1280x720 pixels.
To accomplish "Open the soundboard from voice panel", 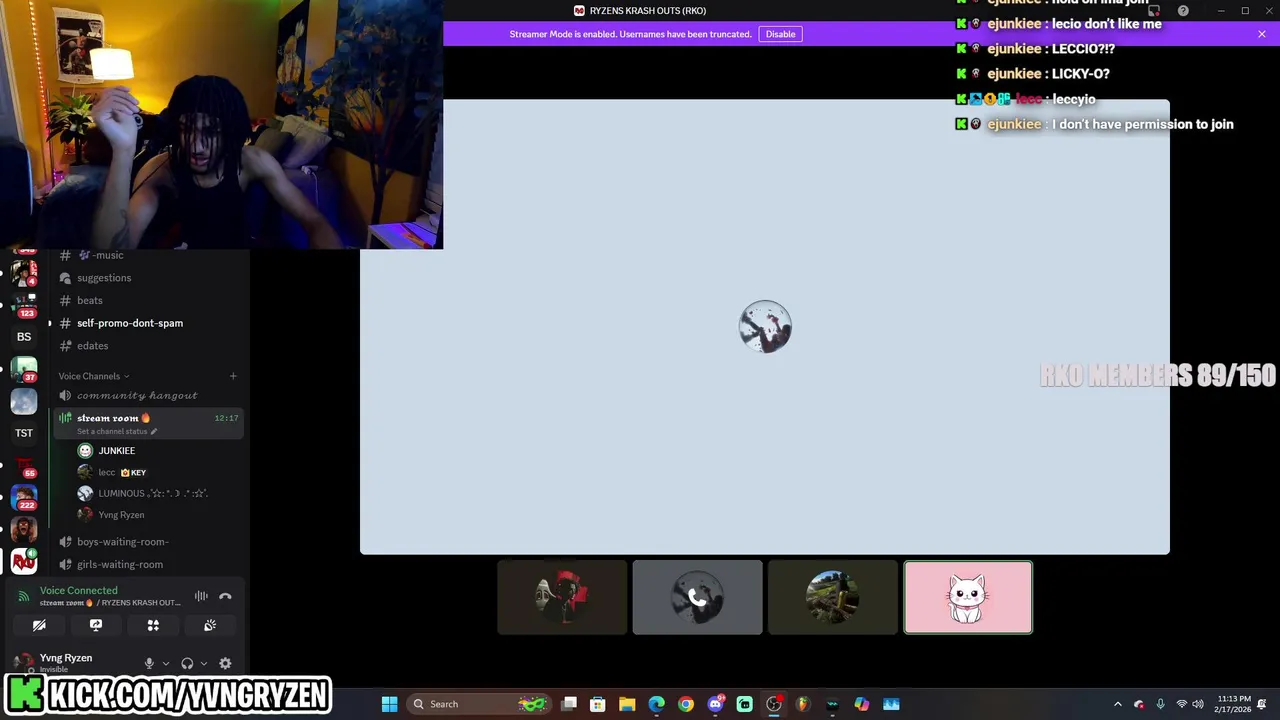I will 210,625.
